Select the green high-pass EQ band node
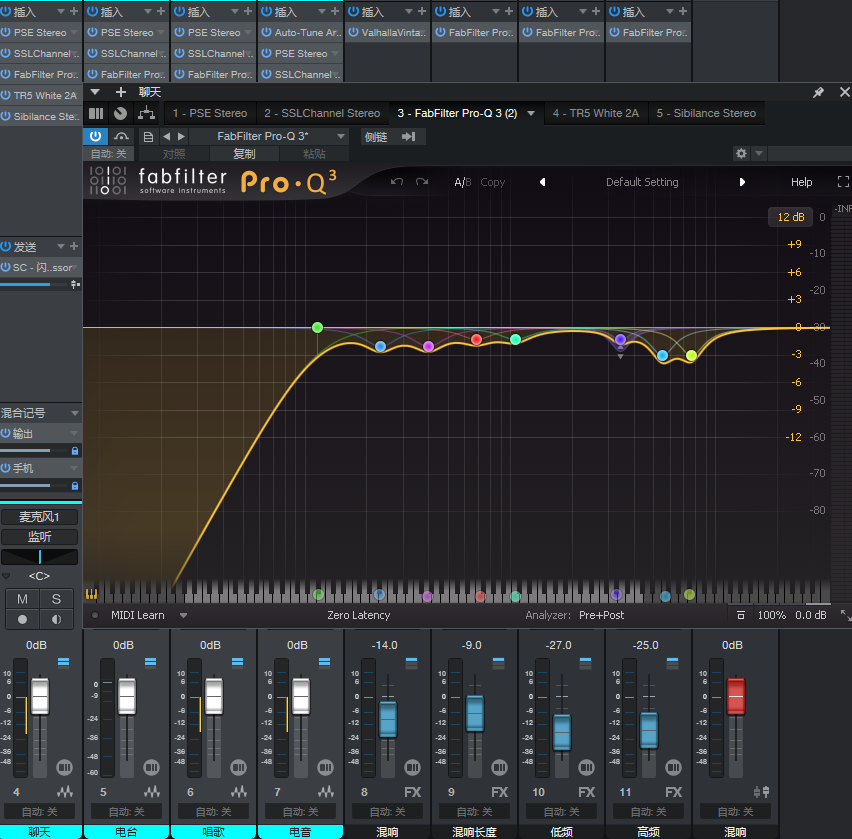This screenshot has height=839, width=852. coord(318,327)
